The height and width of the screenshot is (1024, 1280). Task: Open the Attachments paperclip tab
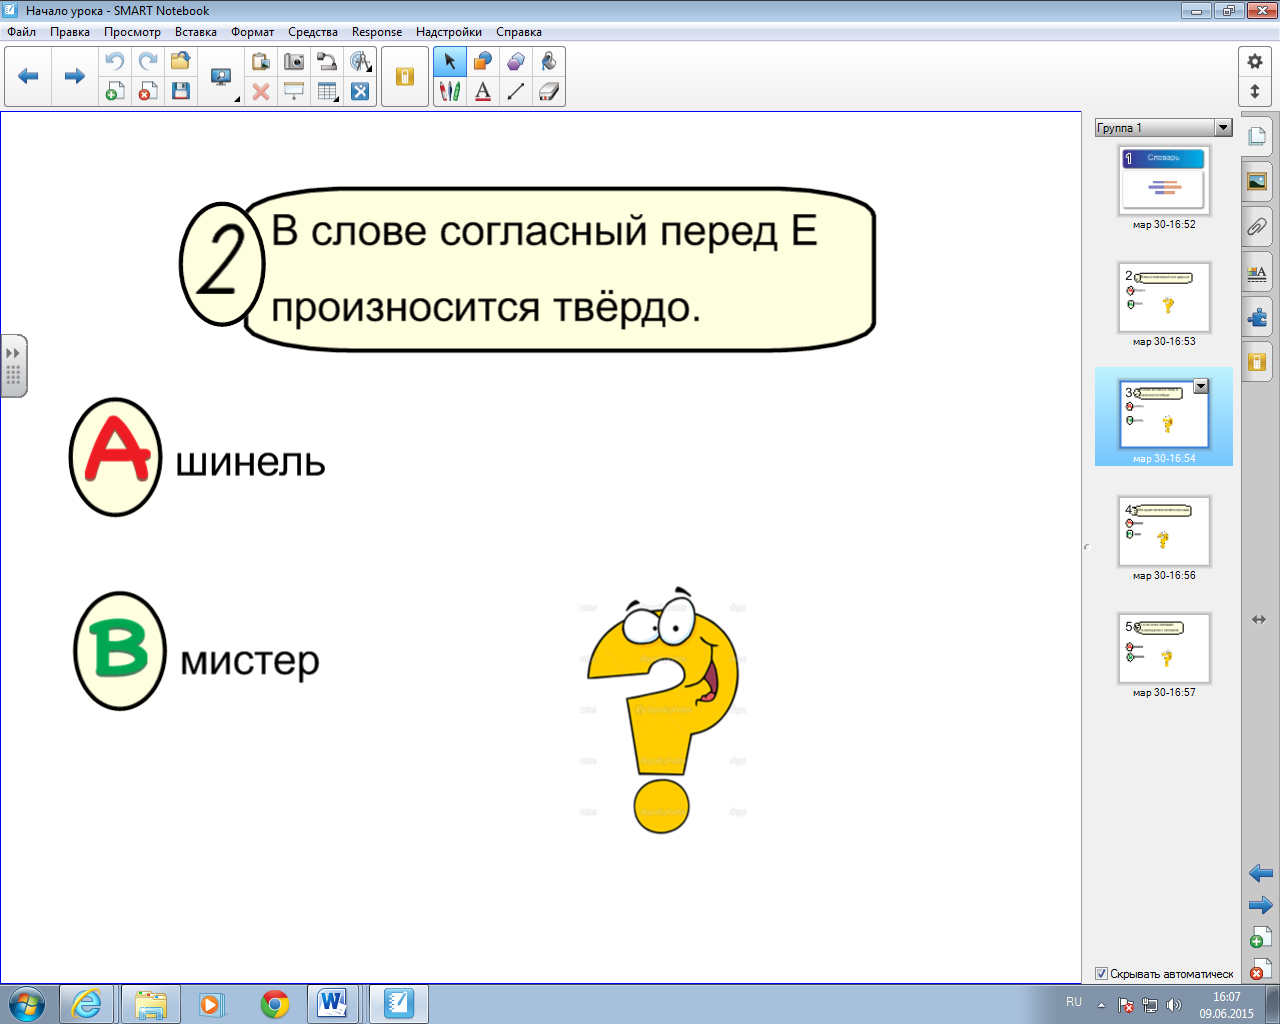click(x=1257, y=227)
